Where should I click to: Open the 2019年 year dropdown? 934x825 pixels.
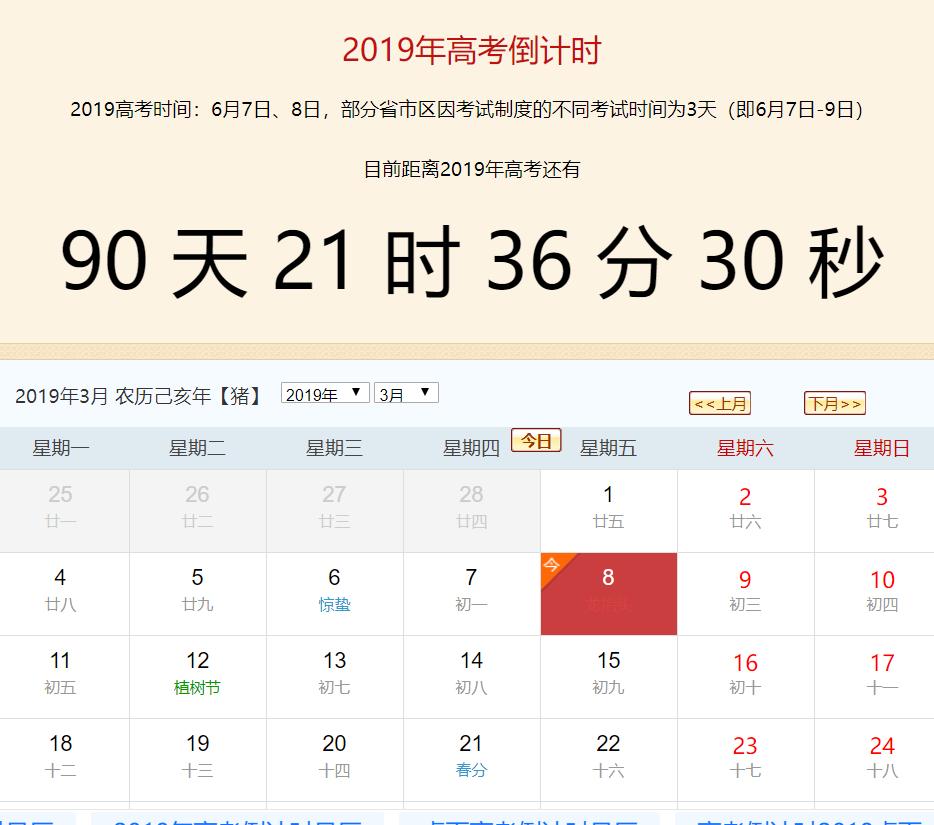point(325,393)
